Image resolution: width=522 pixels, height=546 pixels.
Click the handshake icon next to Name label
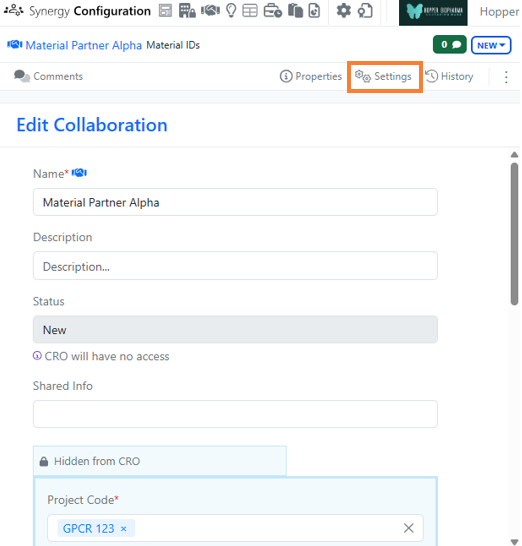79,173
